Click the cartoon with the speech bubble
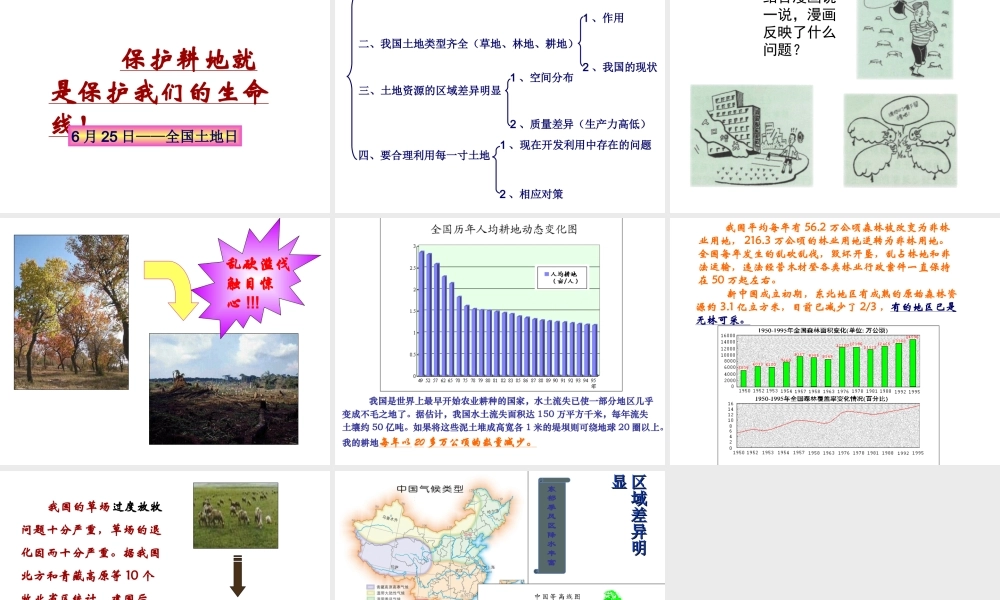This screenshot has height=600, width=1000. [x=901, y=140]
